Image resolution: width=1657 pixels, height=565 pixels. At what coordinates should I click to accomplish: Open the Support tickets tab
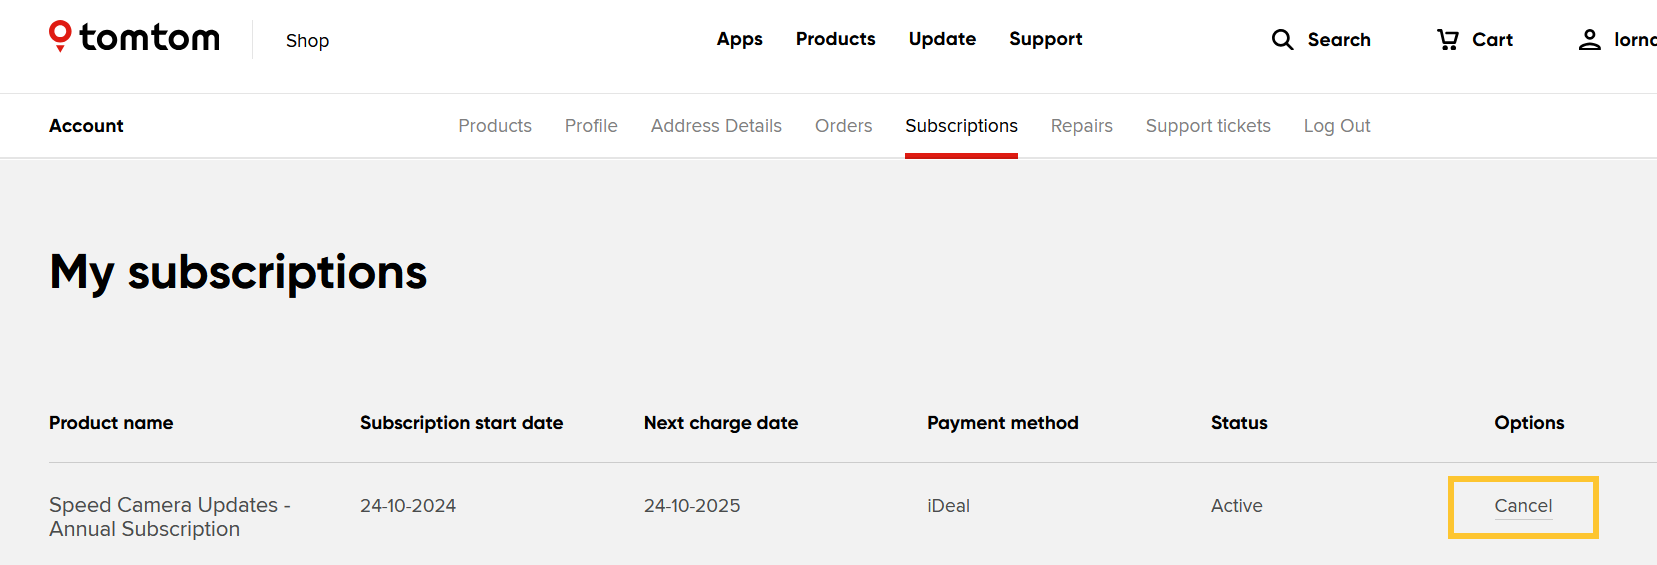1208,126
